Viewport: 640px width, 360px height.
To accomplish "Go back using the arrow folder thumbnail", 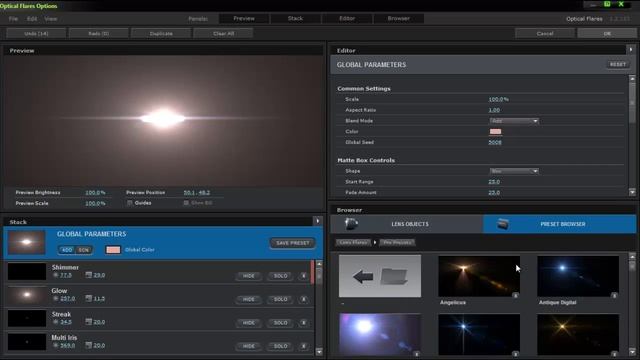I will 380,276.
